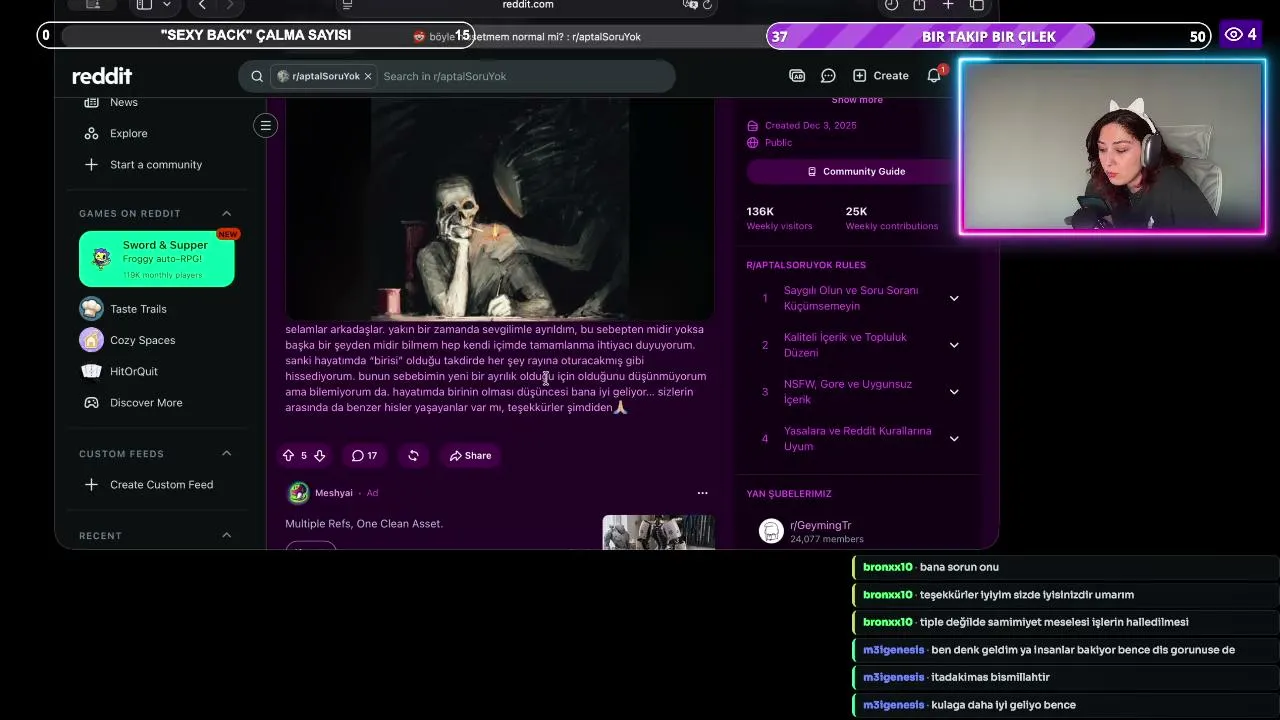Open Cozy Spaces game
The image size is (1280, 720).
point(142,340)
